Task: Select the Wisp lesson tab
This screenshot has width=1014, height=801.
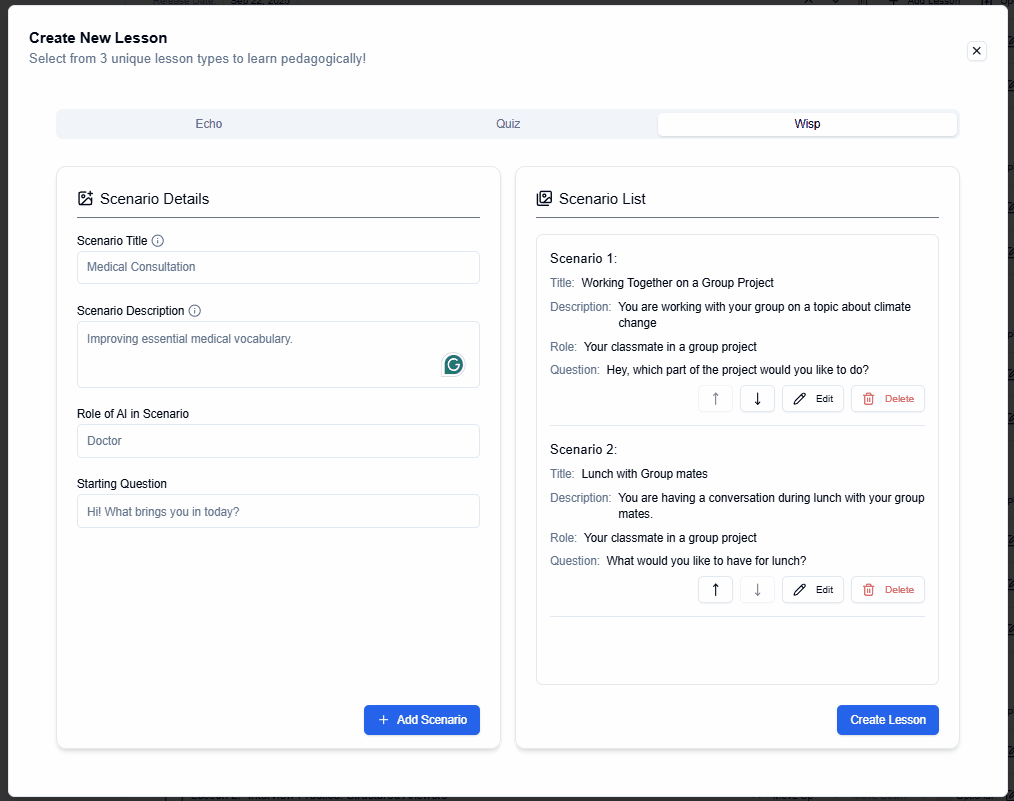Action: click(807, 124)
